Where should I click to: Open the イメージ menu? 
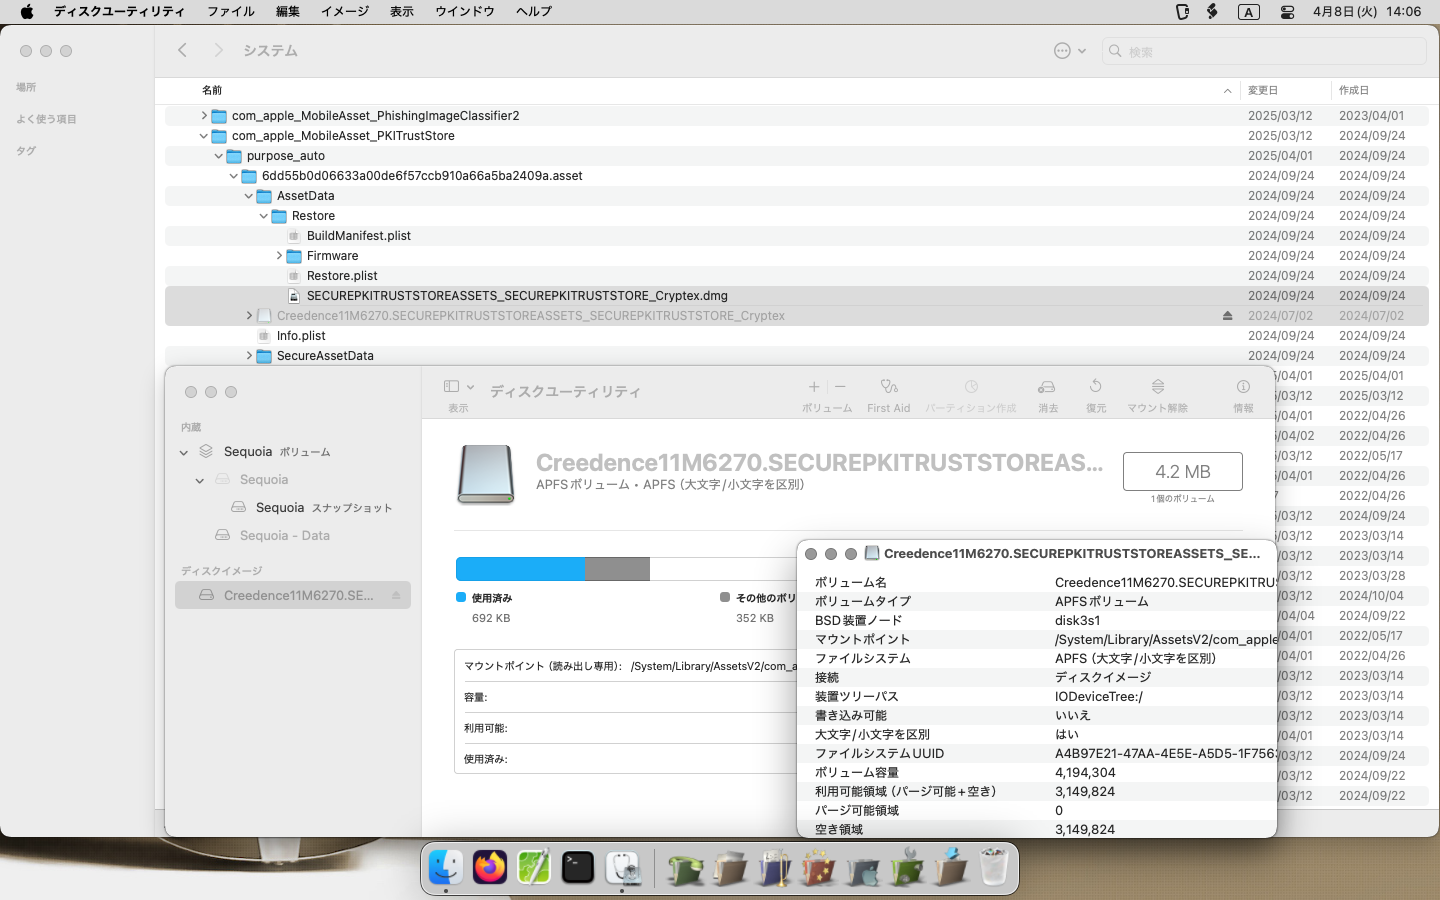tap(344, 11)
